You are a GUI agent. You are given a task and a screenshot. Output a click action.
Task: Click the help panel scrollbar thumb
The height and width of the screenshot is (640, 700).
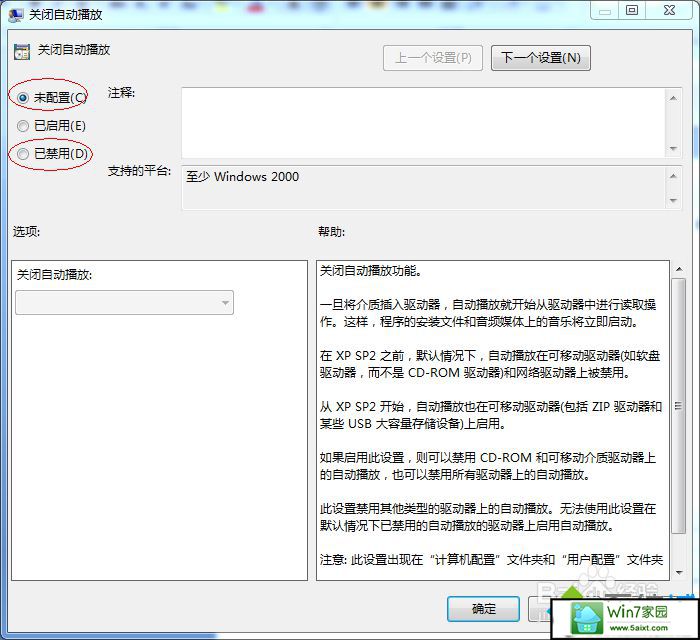(x=679, y=406)
